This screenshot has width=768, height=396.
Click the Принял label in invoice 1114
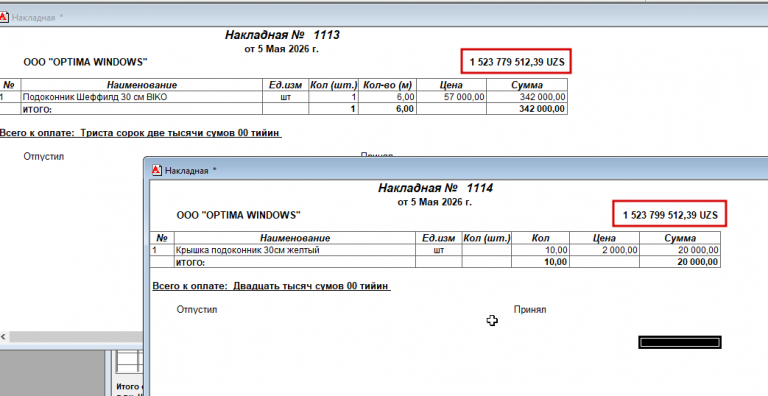530,309
